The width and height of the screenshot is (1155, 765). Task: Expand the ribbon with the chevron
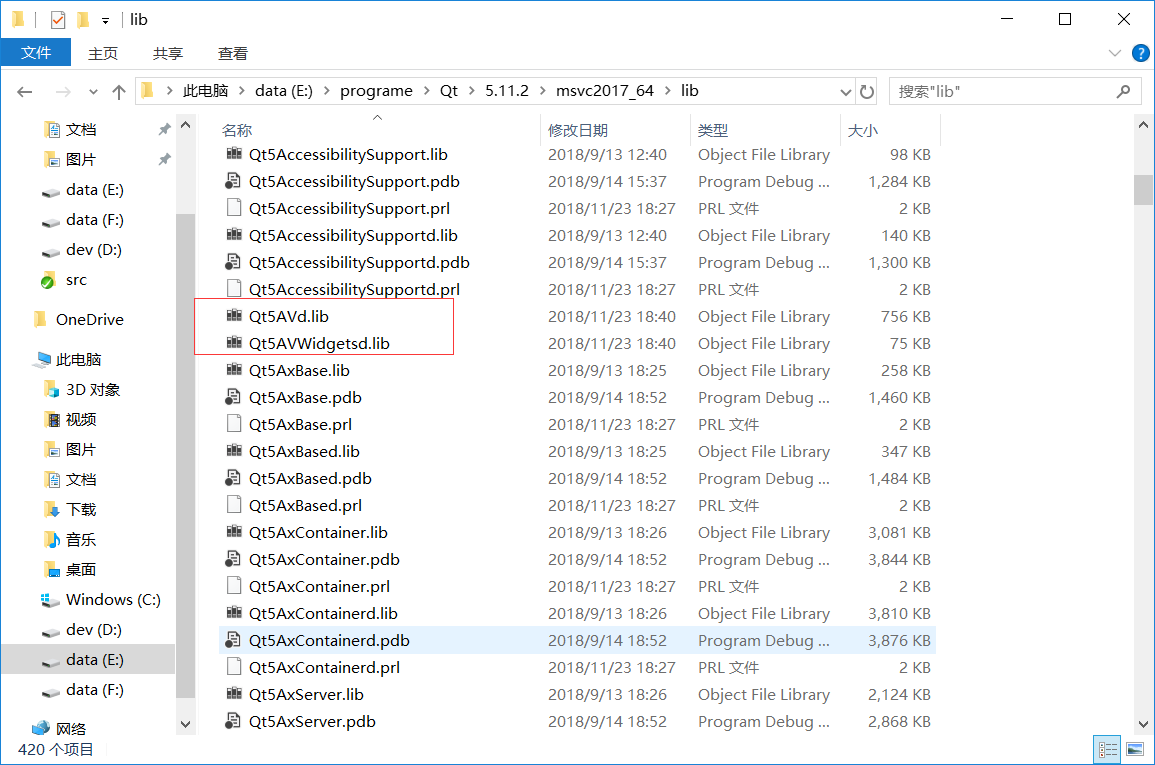coord(1114,53)
